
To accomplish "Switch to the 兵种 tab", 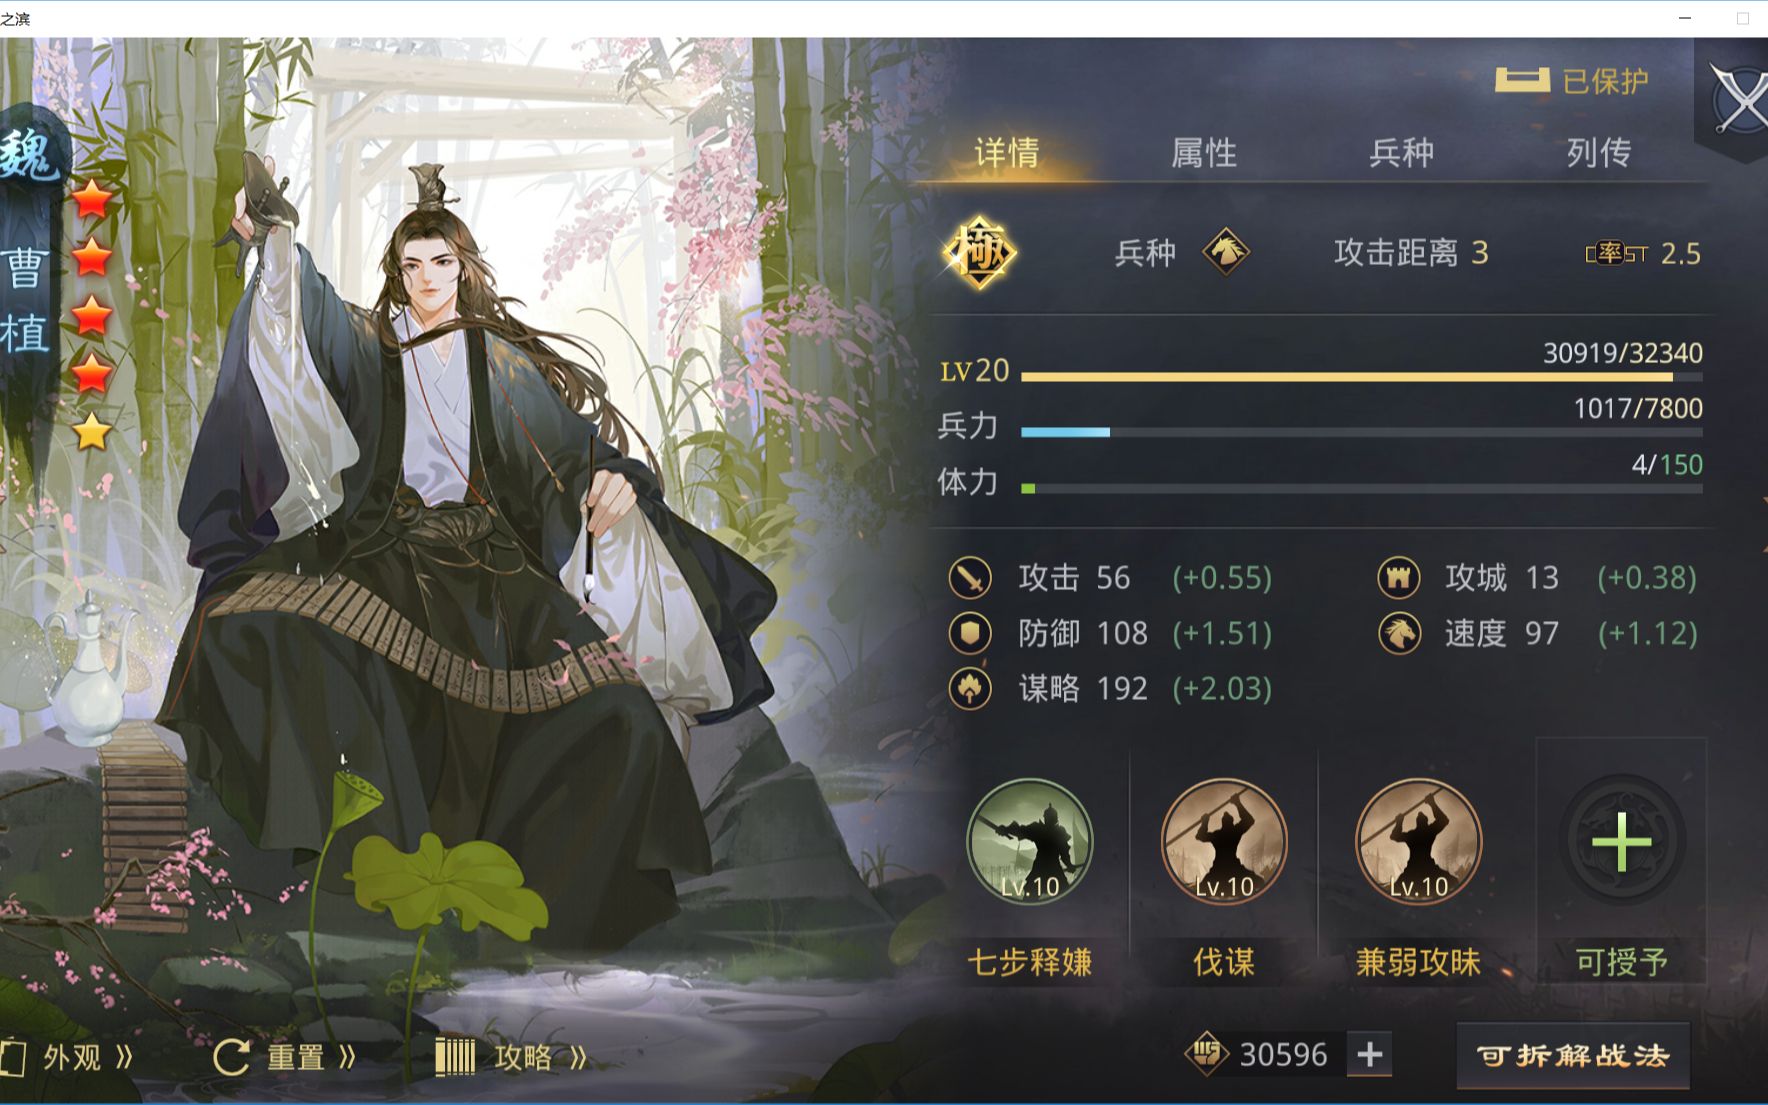I will point(1401,153).
